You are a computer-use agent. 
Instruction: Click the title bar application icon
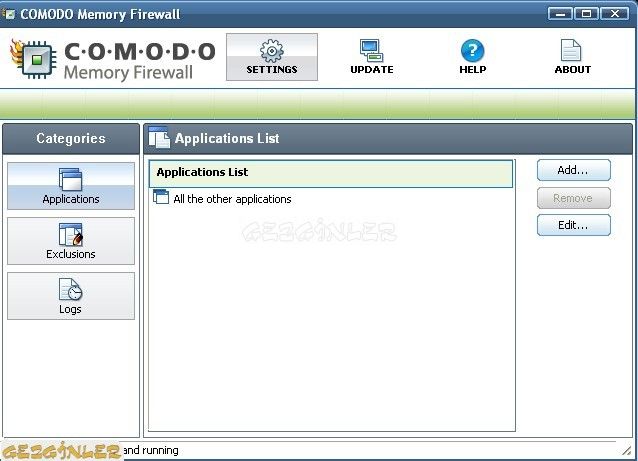tap(8, 14)
